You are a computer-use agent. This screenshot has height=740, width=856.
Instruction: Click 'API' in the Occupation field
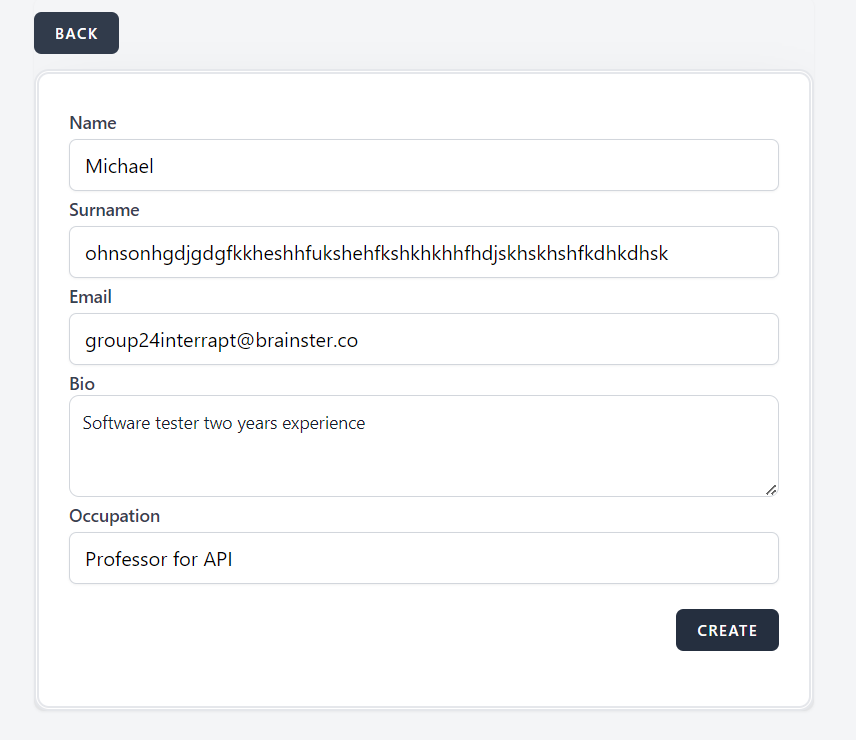[x=218, y=559]
